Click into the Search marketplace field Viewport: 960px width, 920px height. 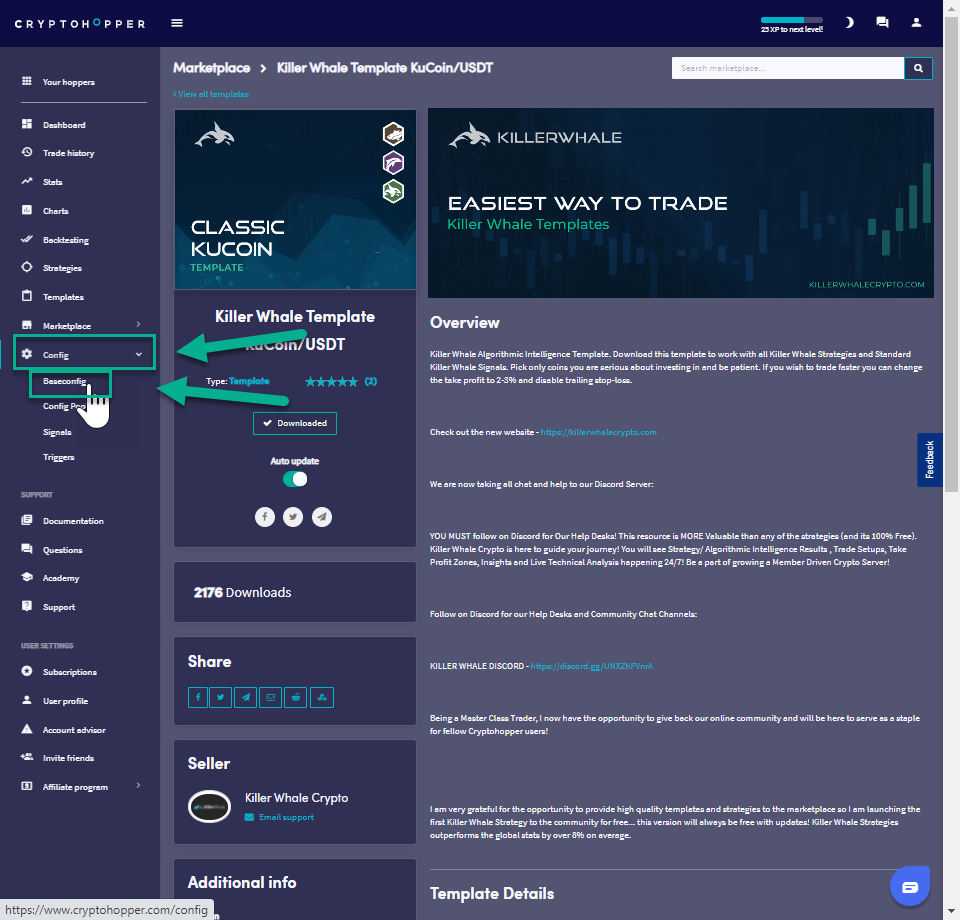[x=787, y=68]
